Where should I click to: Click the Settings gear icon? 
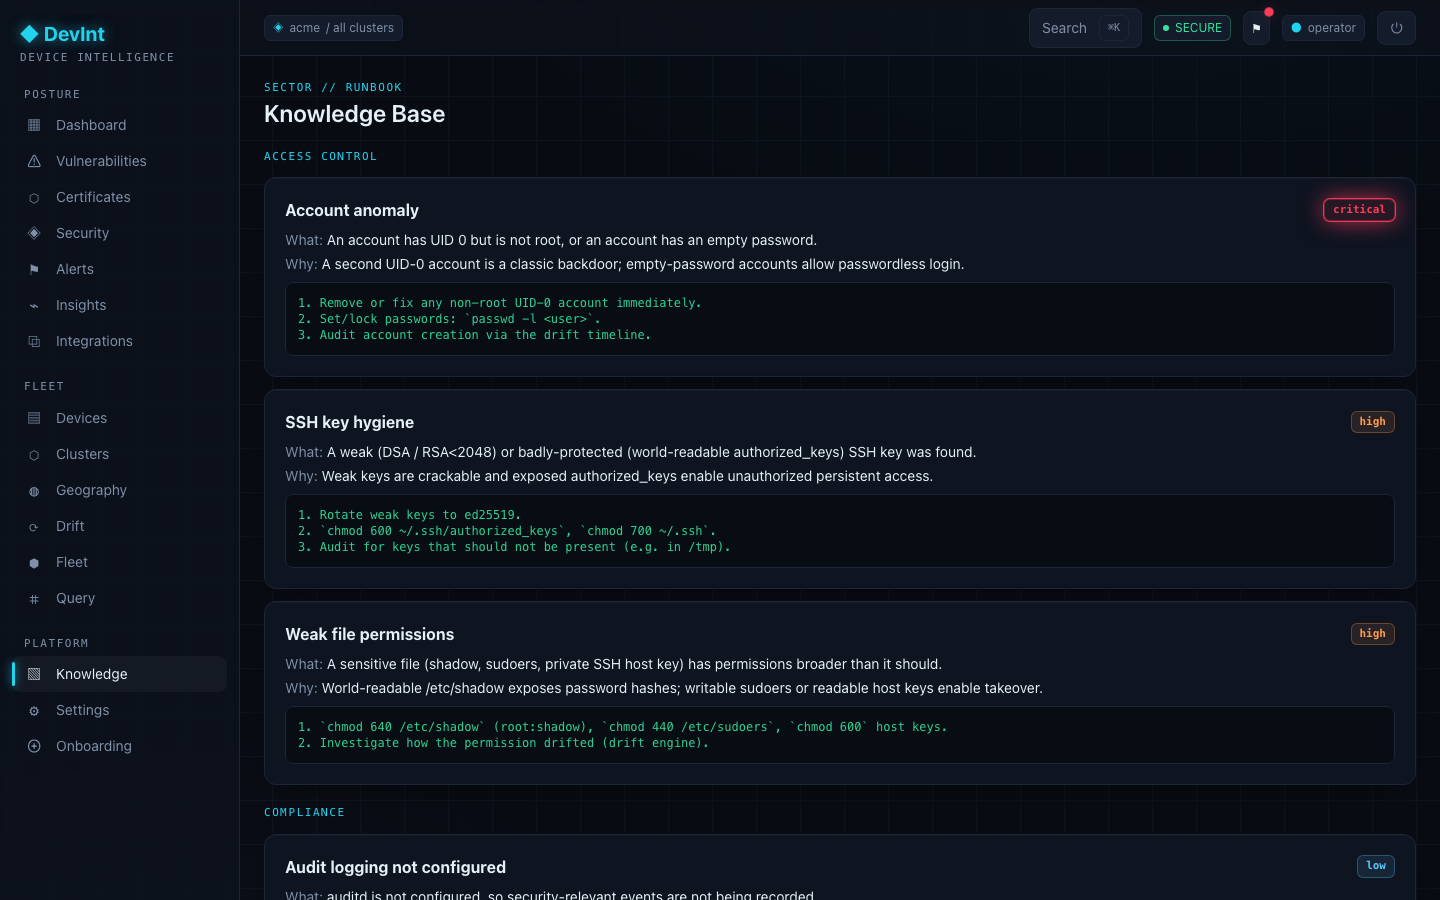pos(34,710)
